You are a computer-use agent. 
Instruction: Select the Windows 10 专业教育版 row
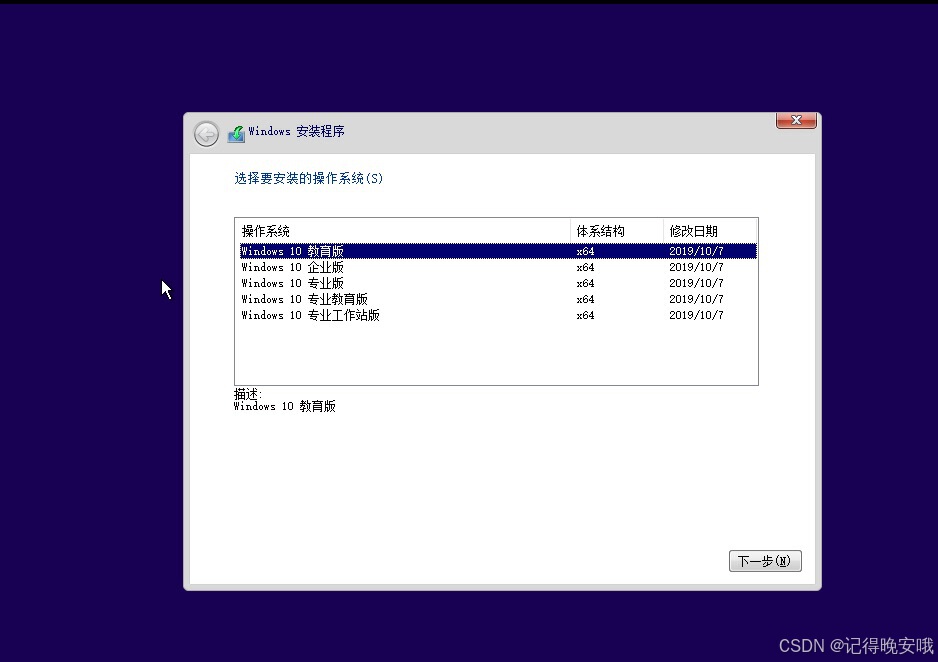click(x=498, y=299)
